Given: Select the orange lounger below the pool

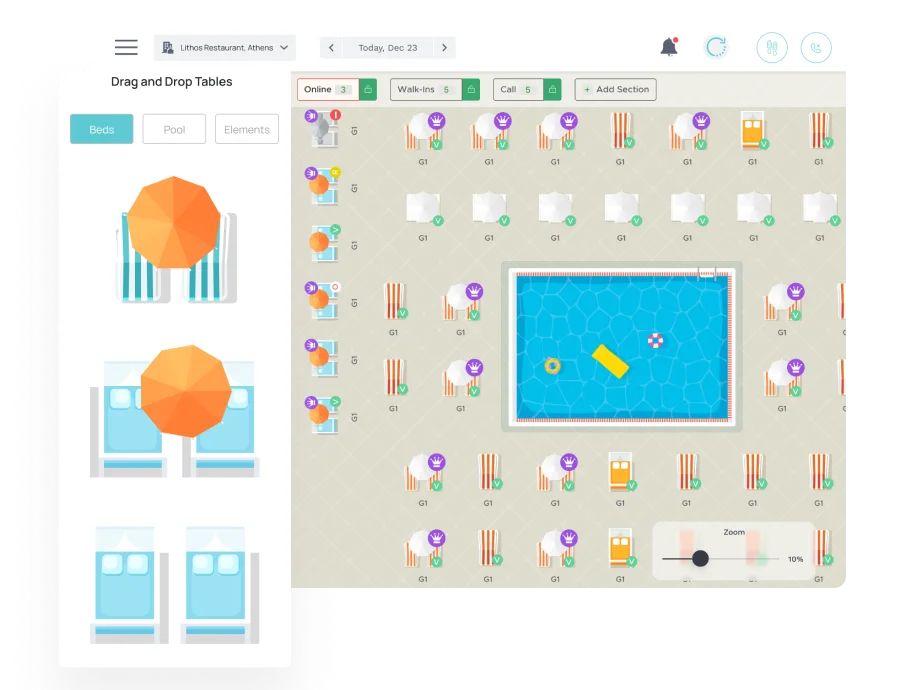Looking at the screenshot, I should point(621,472).
